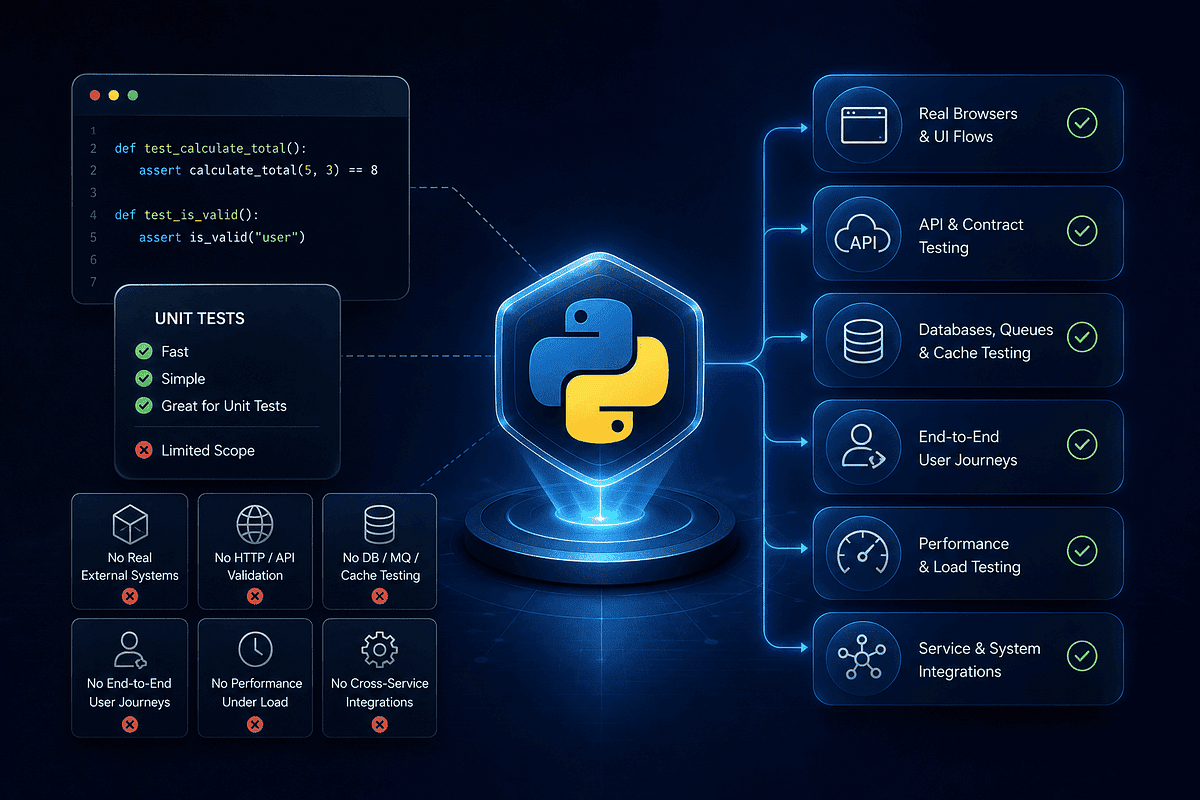Click the code line assert is_valid("user")
1200x800 pixels.
[222, 238]
